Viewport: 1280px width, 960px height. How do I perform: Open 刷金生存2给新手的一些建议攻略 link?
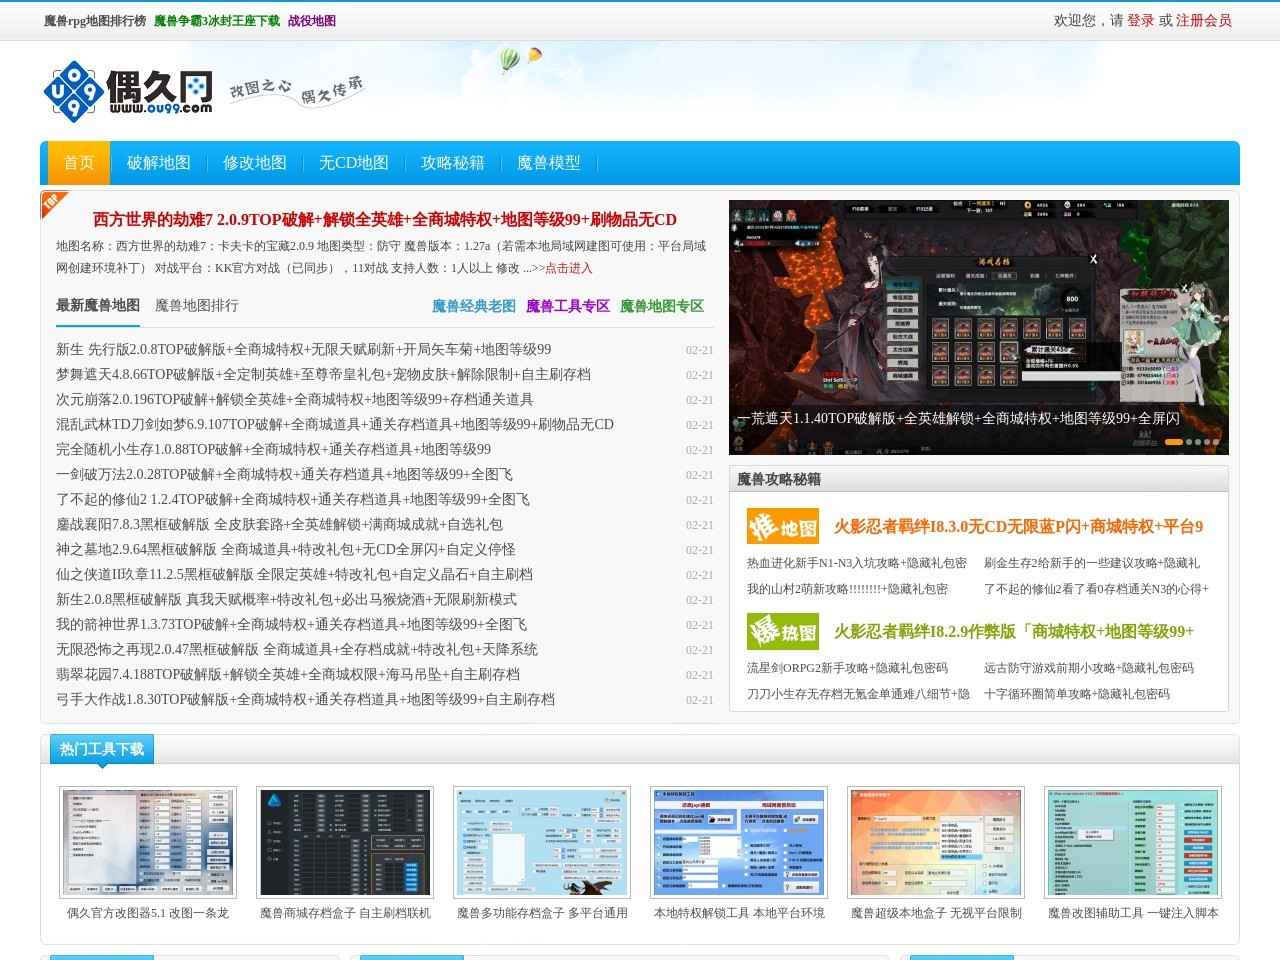[1092, 563]
